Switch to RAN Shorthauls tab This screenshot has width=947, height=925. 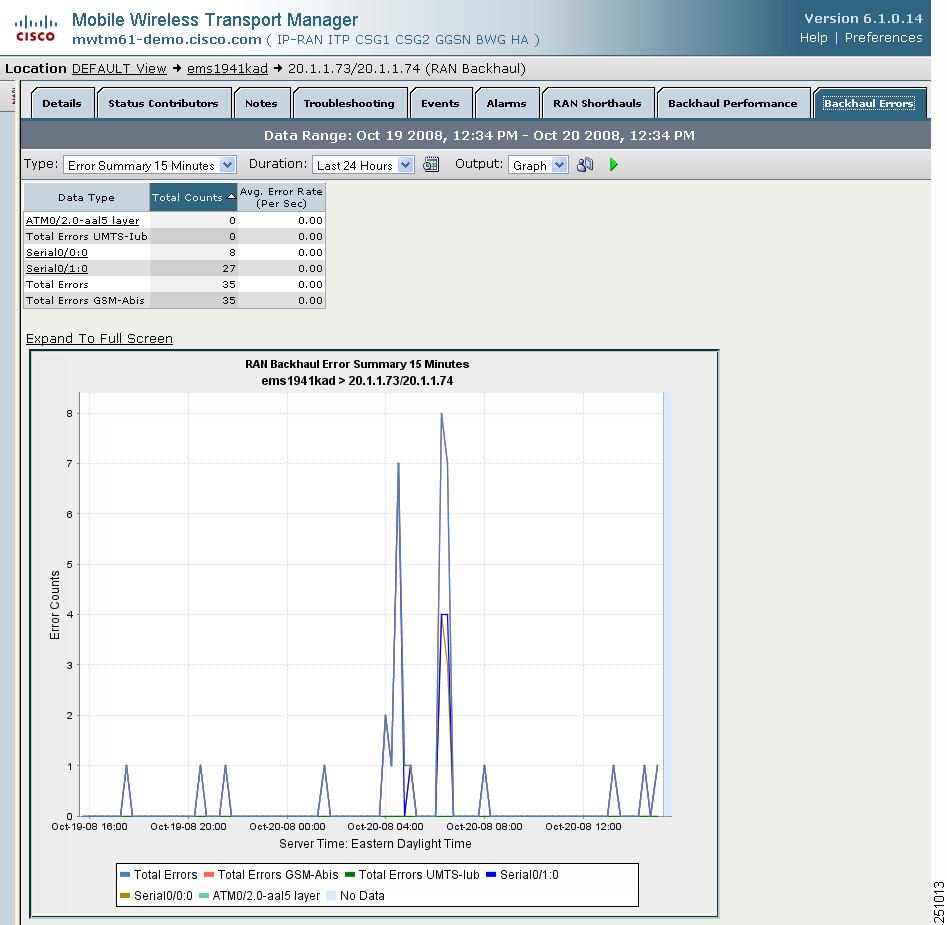[597, 103]
